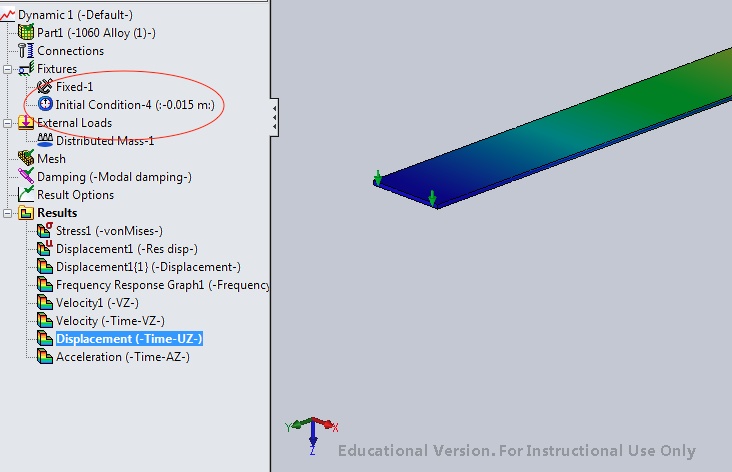Click the Displacement1{1} plot icon
Screen dimensions: 732x472
(45, 267)
